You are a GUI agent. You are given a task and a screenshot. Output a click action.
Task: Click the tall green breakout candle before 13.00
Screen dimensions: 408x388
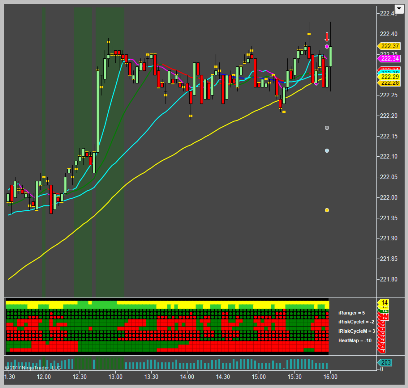pyautogui.click(x=98, y=110)
